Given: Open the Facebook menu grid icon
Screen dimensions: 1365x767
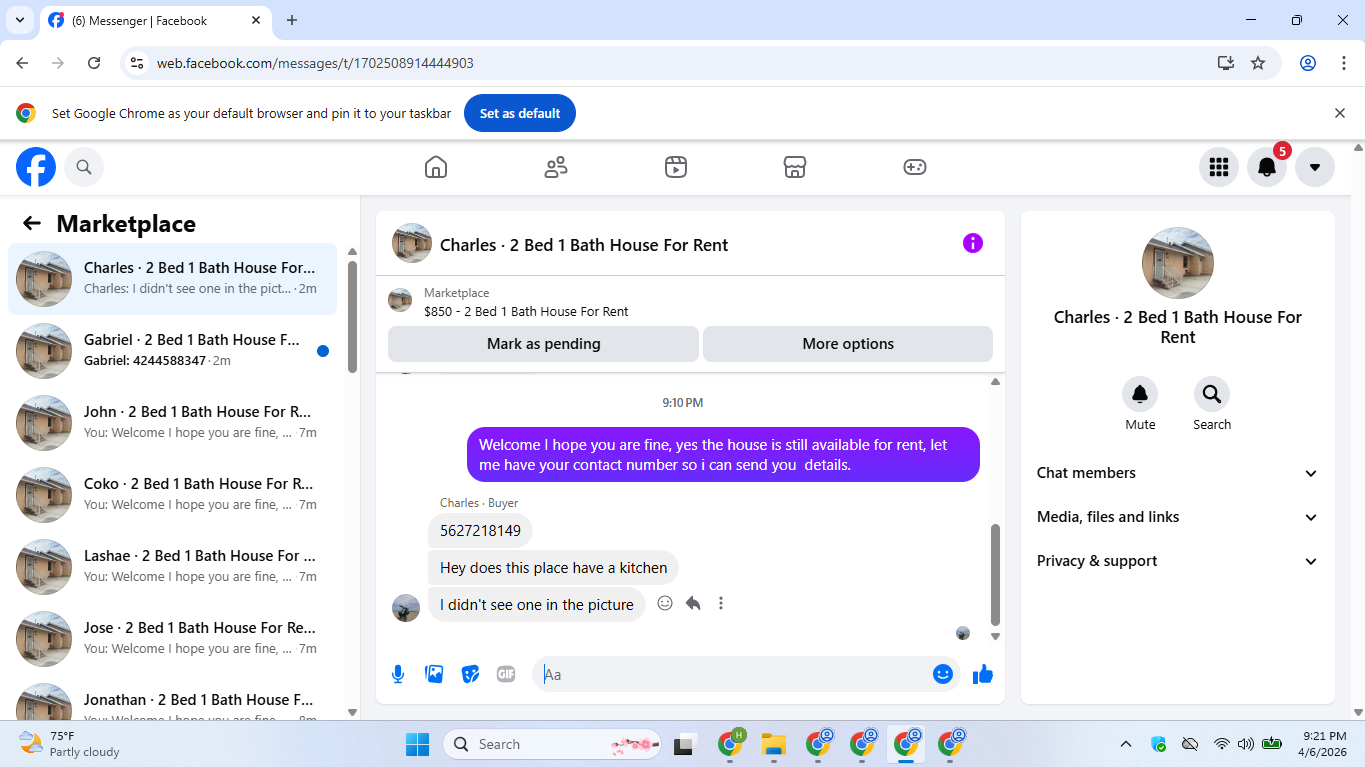Looking at the screenshot, I should point(1219,167).
